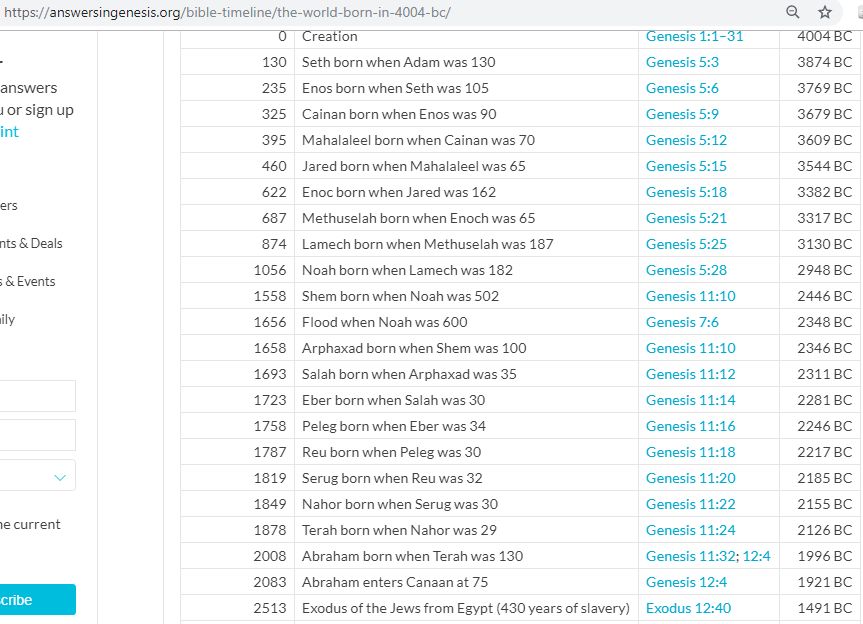
Task: Click the 12:4 link in Abraham born row
Action: 756,556
